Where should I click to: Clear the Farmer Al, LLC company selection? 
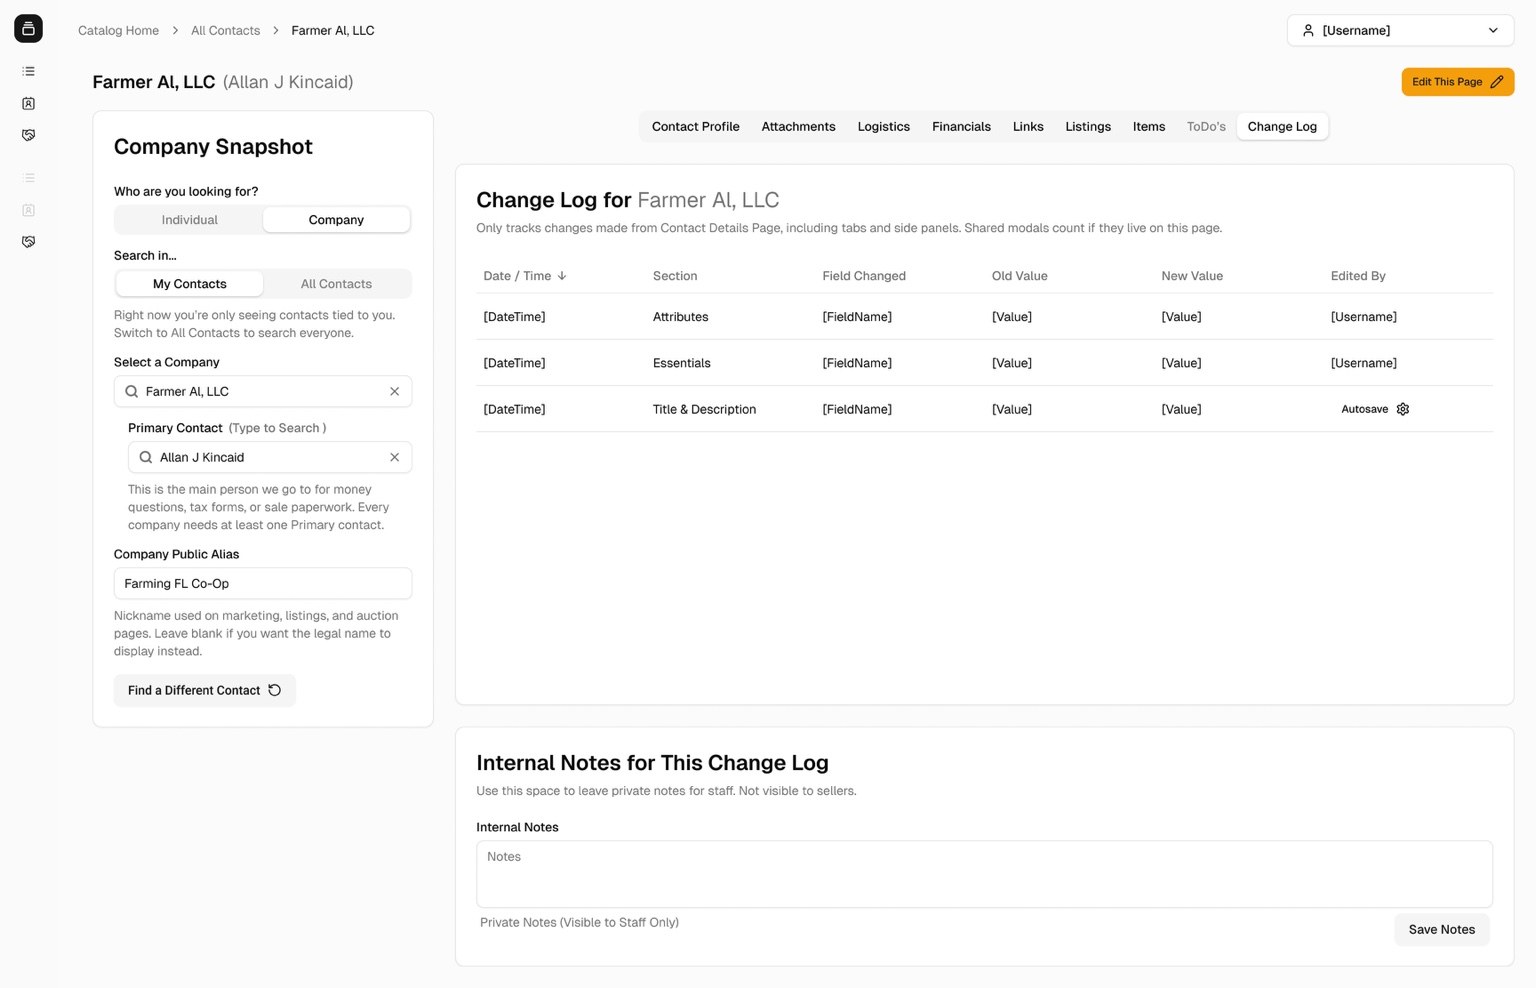394,391
